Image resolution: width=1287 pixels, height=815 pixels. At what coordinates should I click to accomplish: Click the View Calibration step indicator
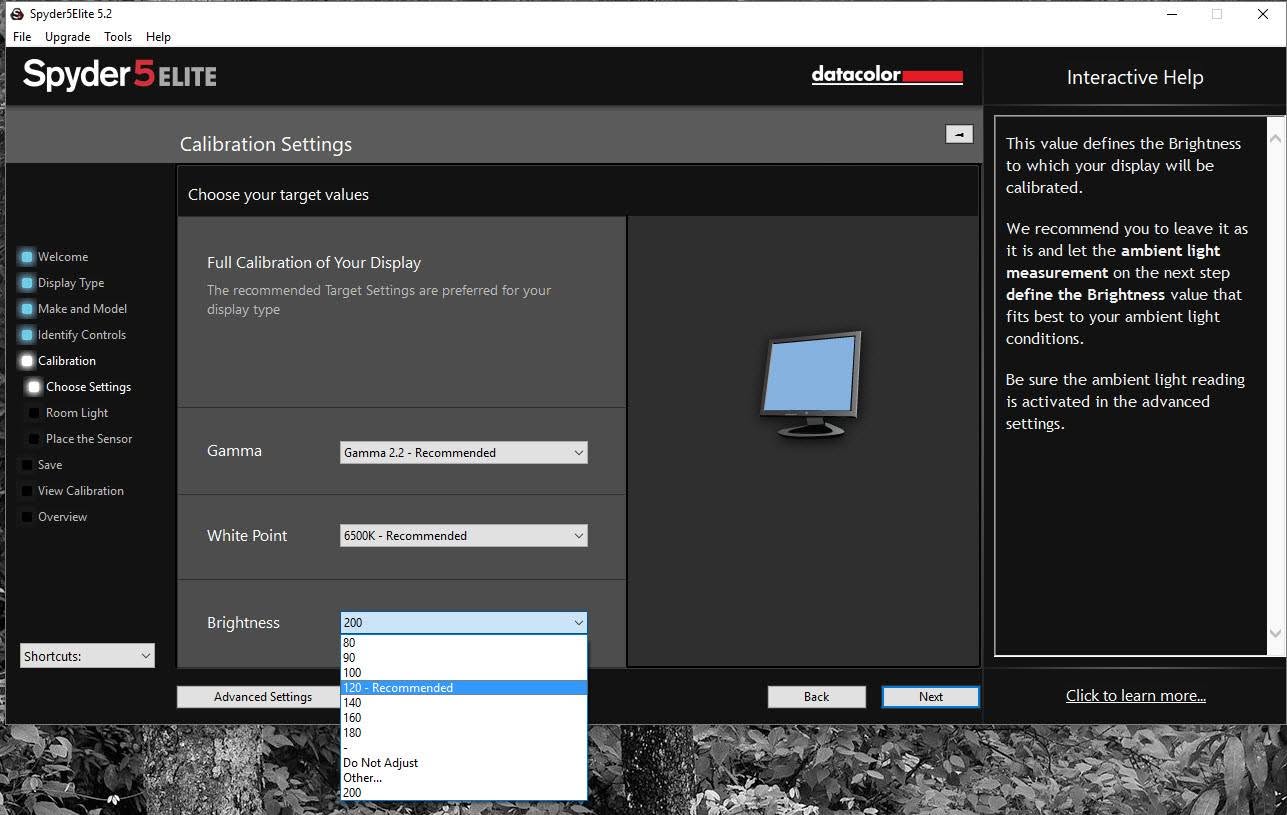[x=27, y=491]
